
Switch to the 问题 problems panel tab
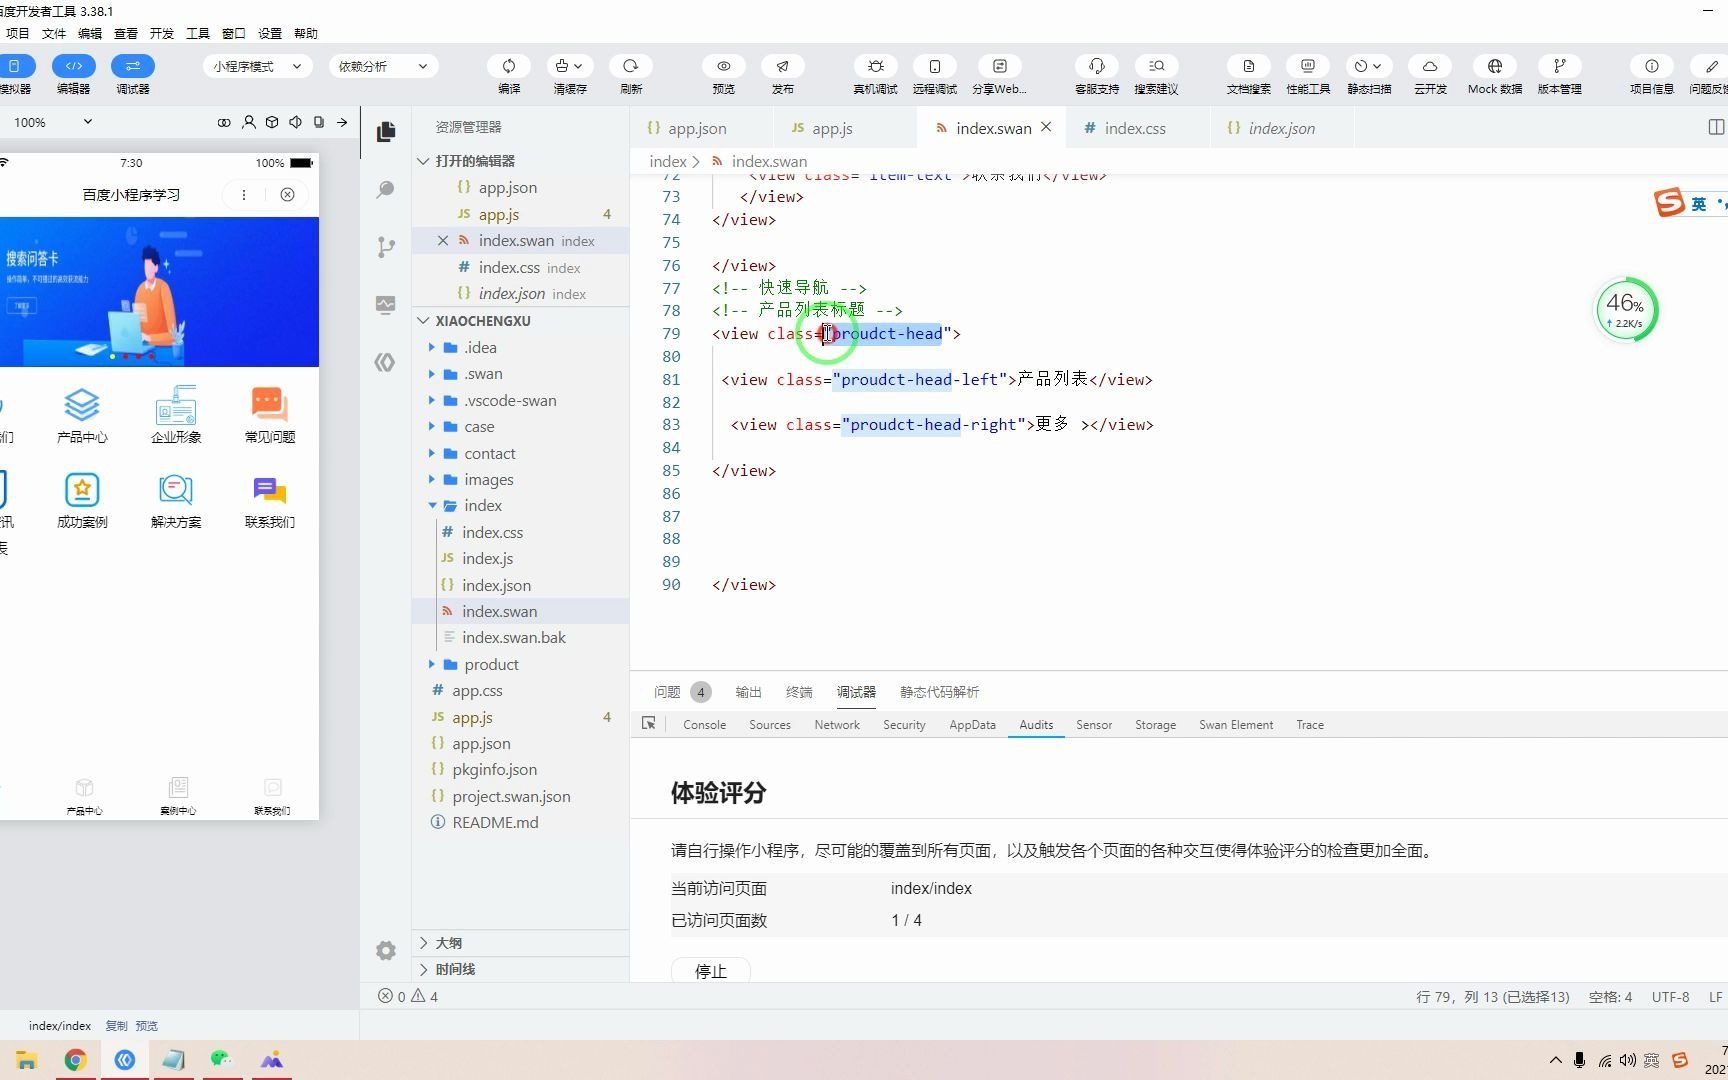pyautogui.click(x=682, y=692)
